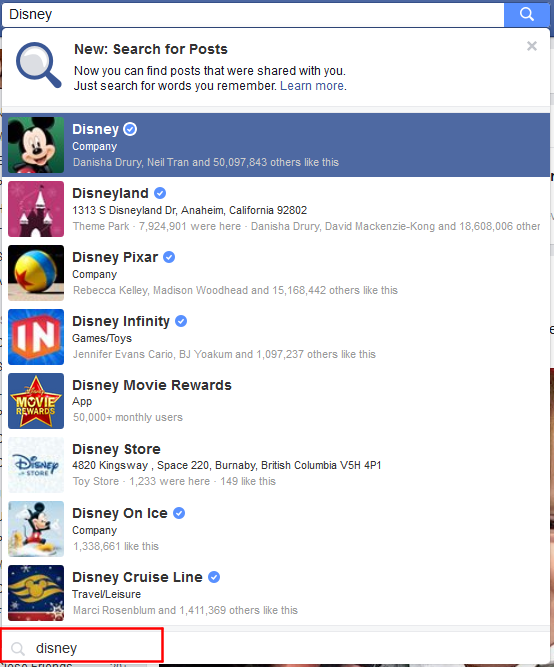Click the Disney On Ice Mickey icon
This screenshot has height=667, width=554.
pos(36,529)
